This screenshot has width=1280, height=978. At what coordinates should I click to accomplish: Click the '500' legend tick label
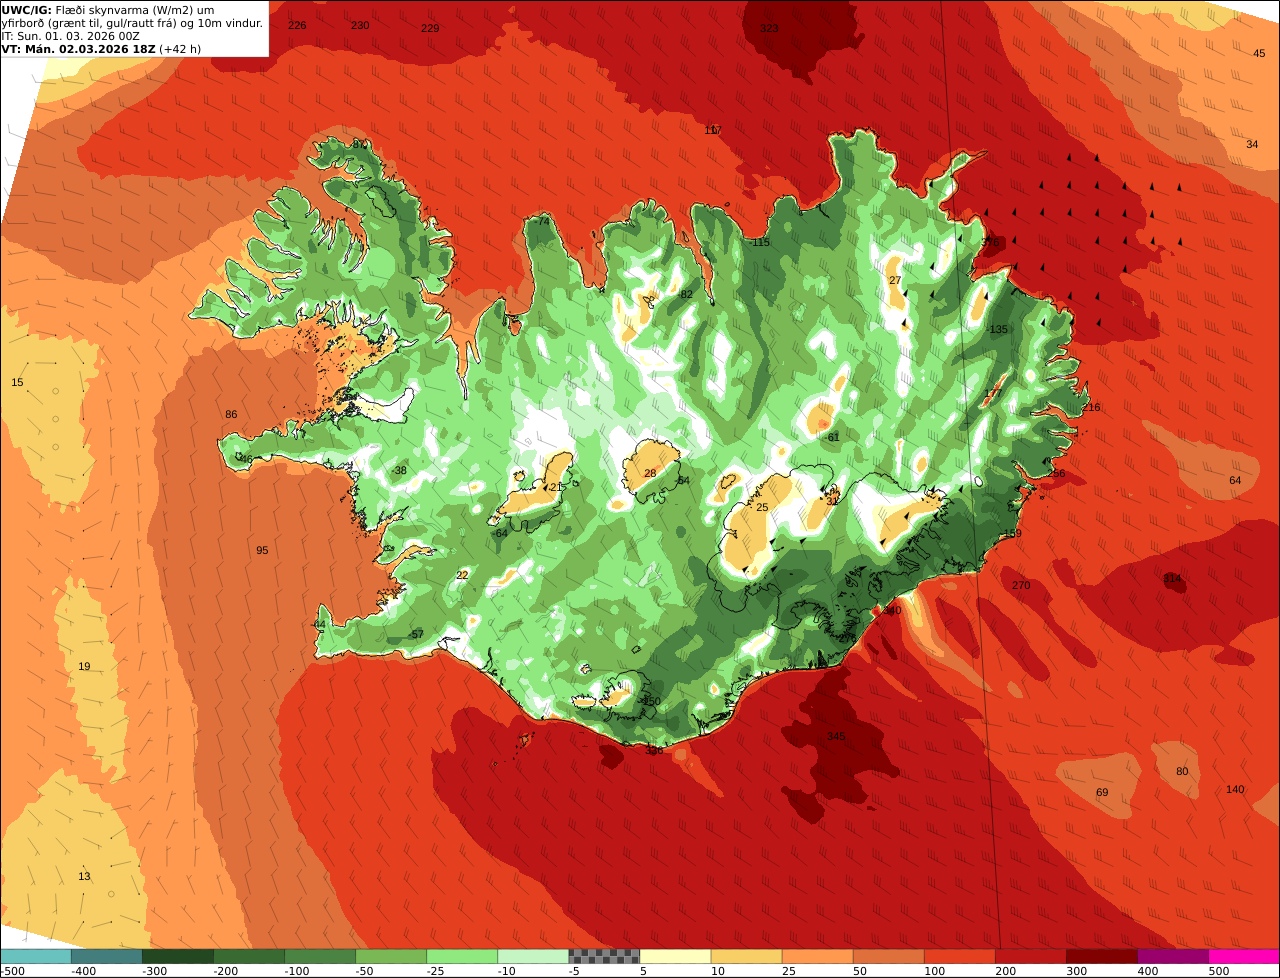(x=1218, y=970)
